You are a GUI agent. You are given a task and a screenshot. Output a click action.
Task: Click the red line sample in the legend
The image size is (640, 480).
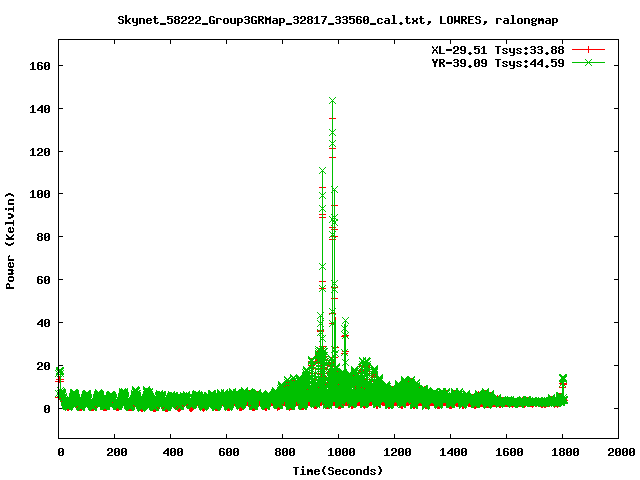pos(588,50)
